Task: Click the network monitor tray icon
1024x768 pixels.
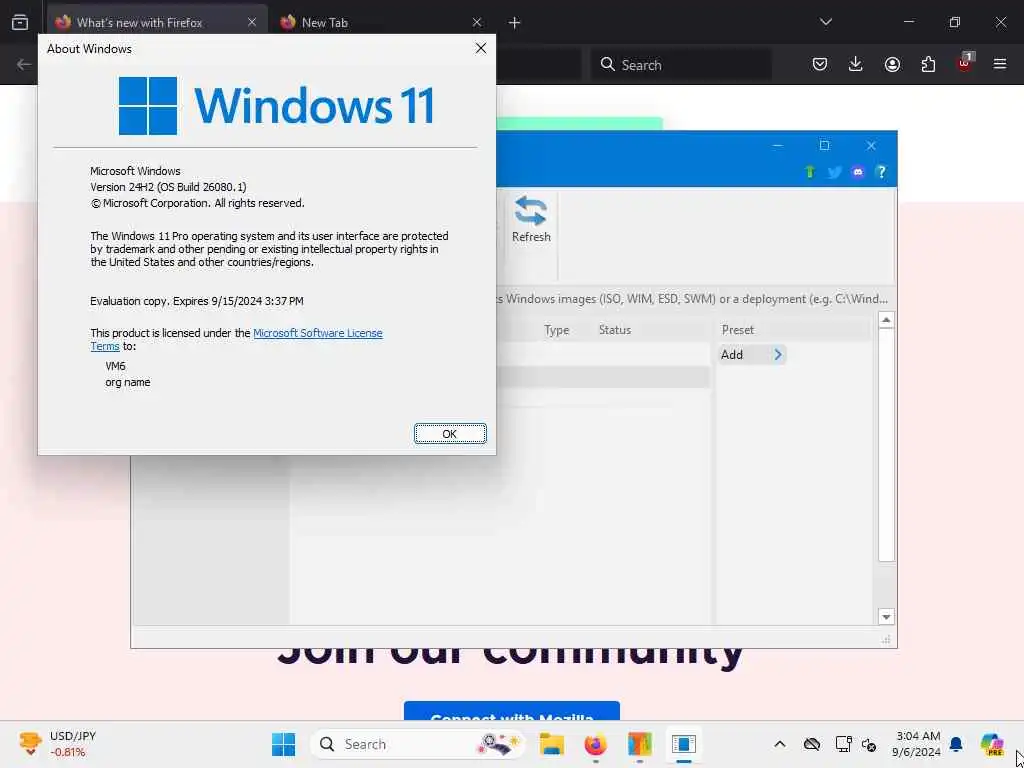Action: (x=844, y=744)
